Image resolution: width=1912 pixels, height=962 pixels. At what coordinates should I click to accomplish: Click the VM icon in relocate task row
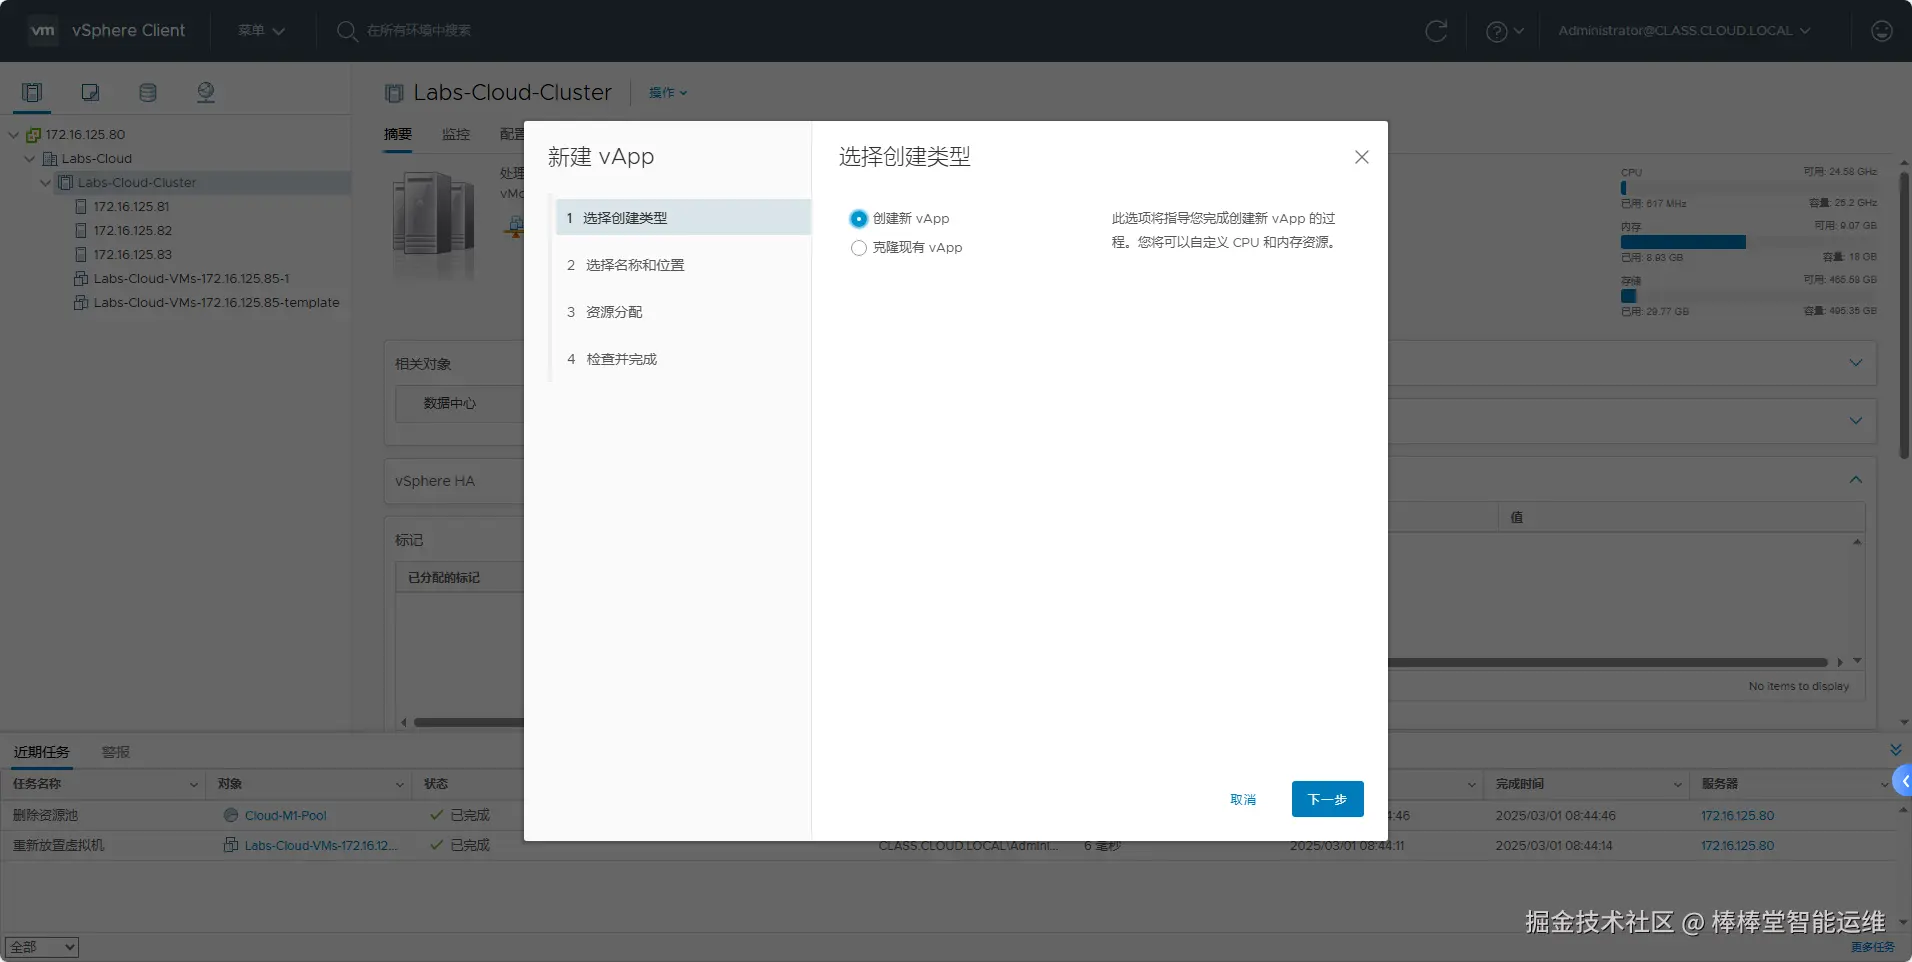[231, 845]
